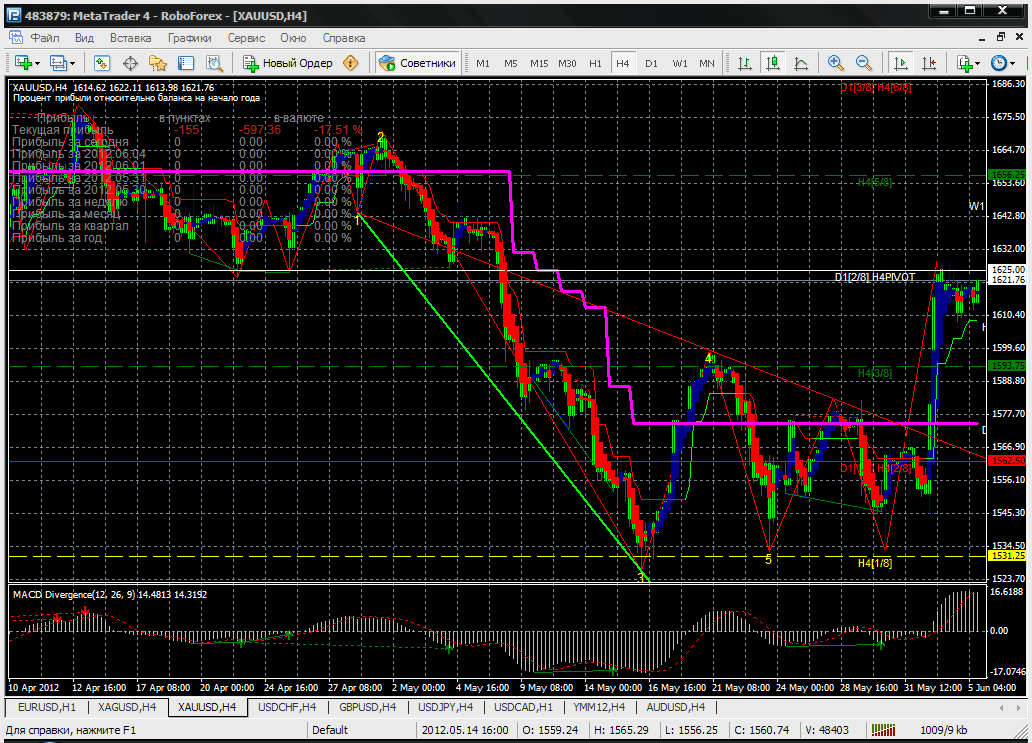Viewport: 1032px width, 743px height.
Task: Click the Новый Ордер button
Action: (288, 63)
